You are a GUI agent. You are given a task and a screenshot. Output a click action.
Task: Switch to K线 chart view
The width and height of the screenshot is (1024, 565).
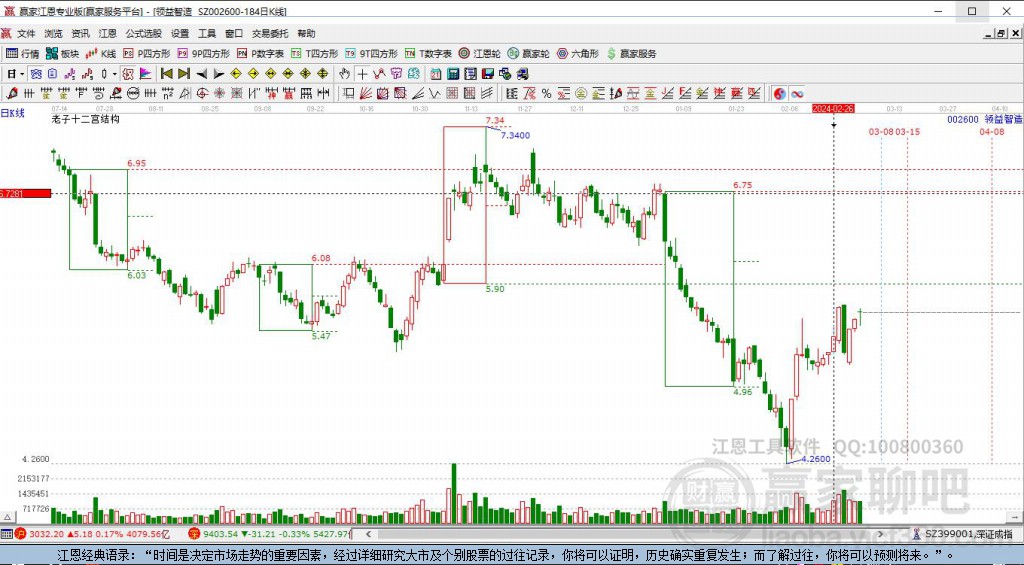click(101, 54)
